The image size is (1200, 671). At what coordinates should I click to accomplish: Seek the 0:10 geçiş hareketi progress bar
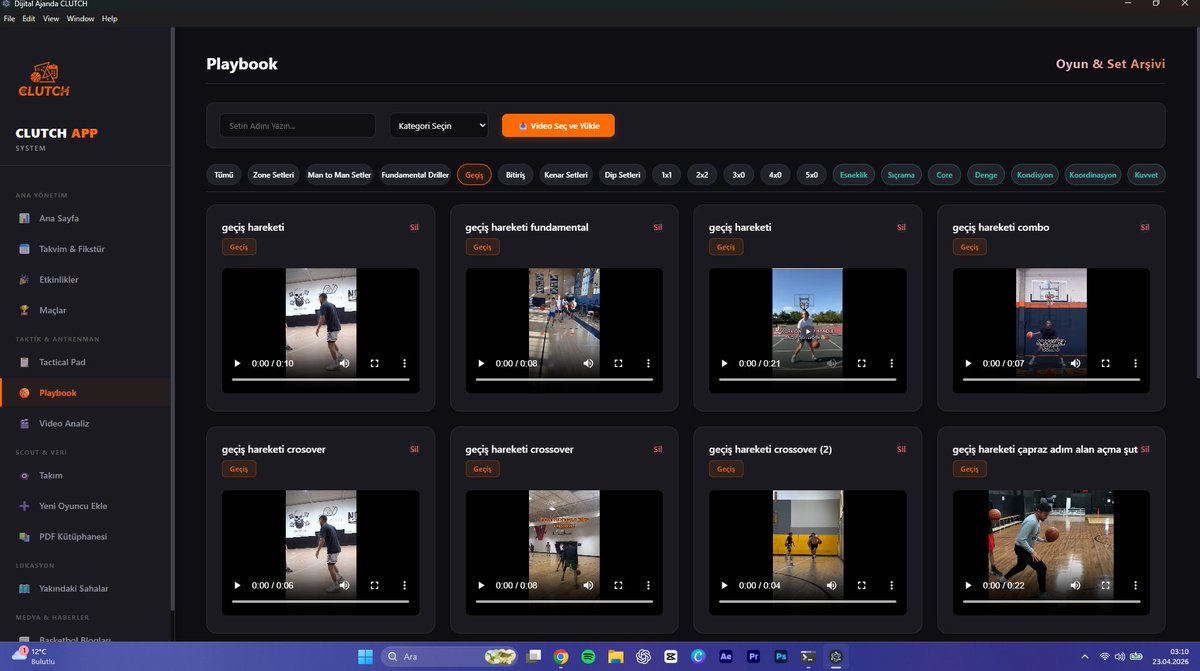point(320,380)
